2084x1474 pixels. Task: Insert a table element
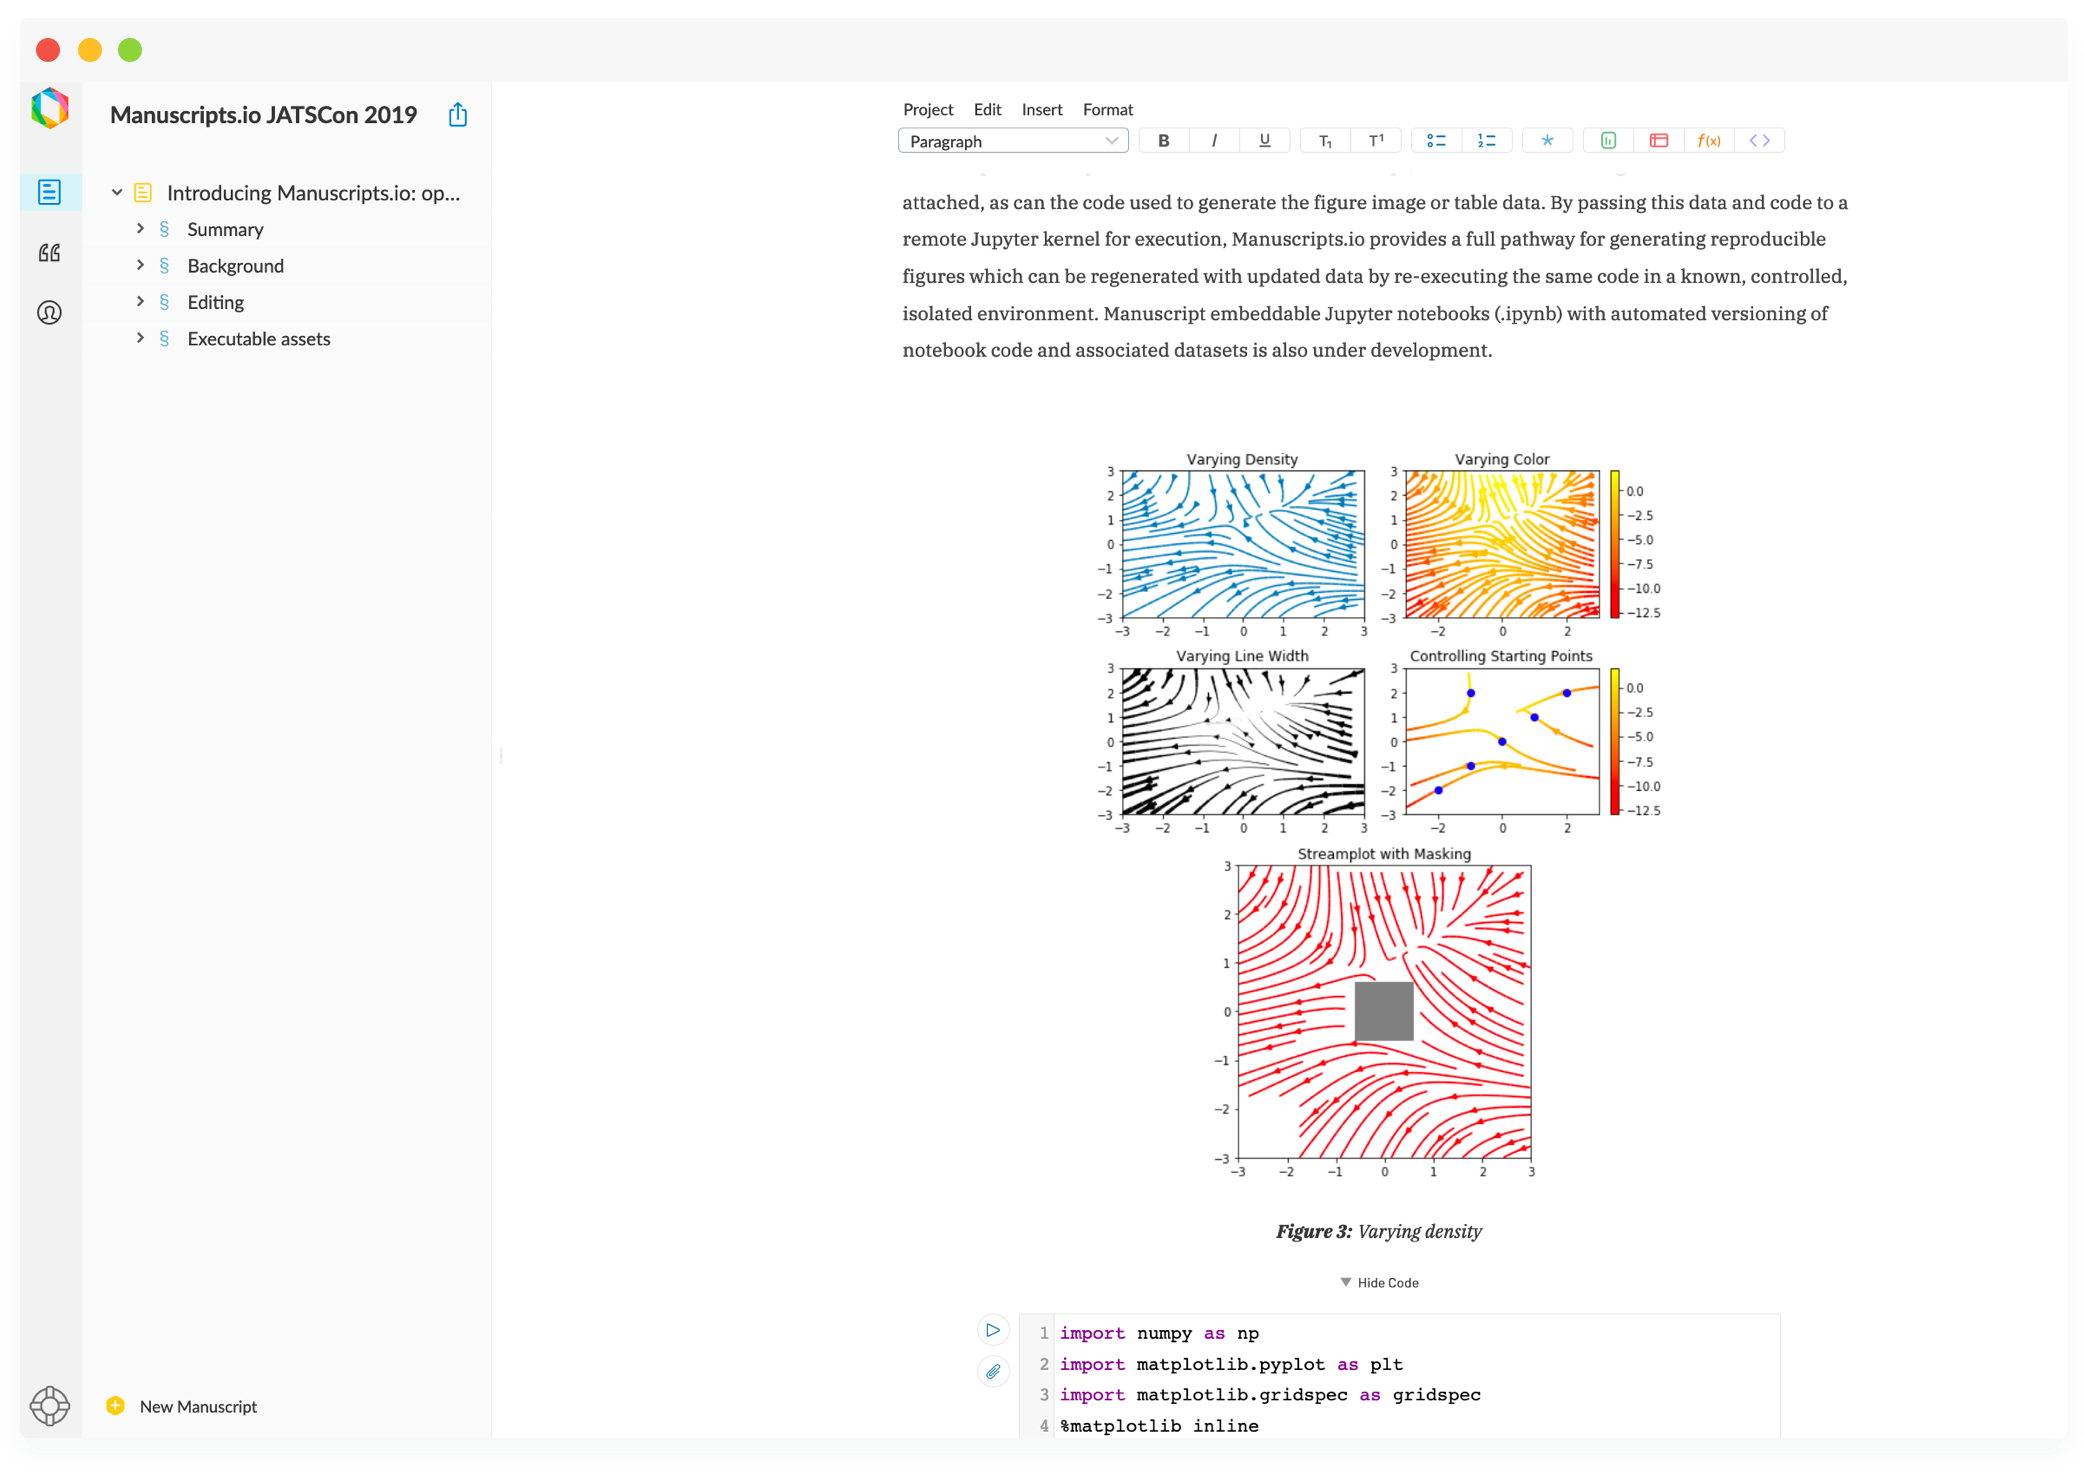point(1658,141)
